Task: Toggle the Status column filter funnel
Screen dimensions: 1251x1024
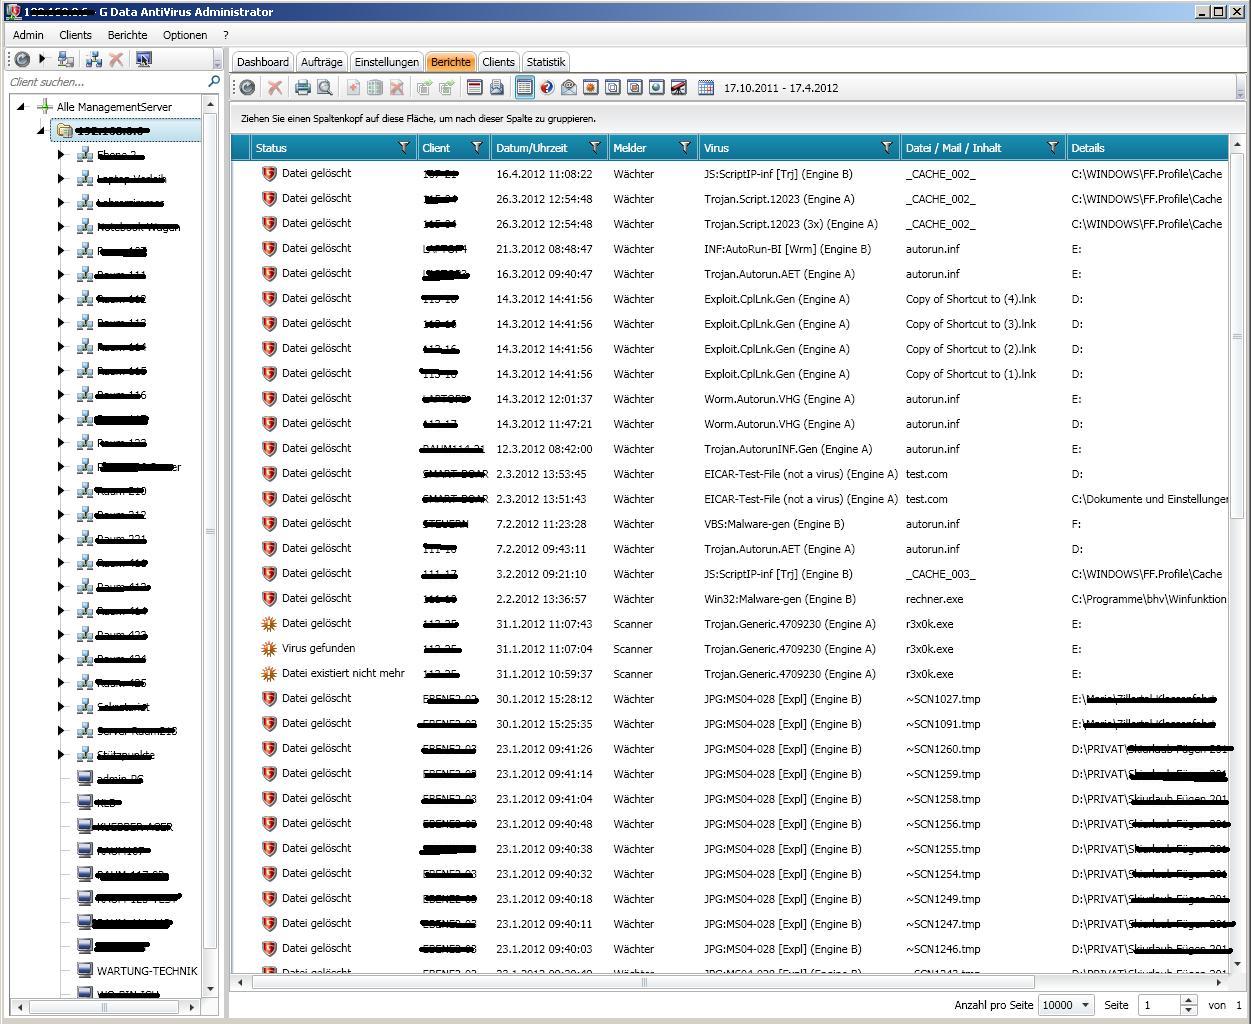Action: click(x=404, y=148)
